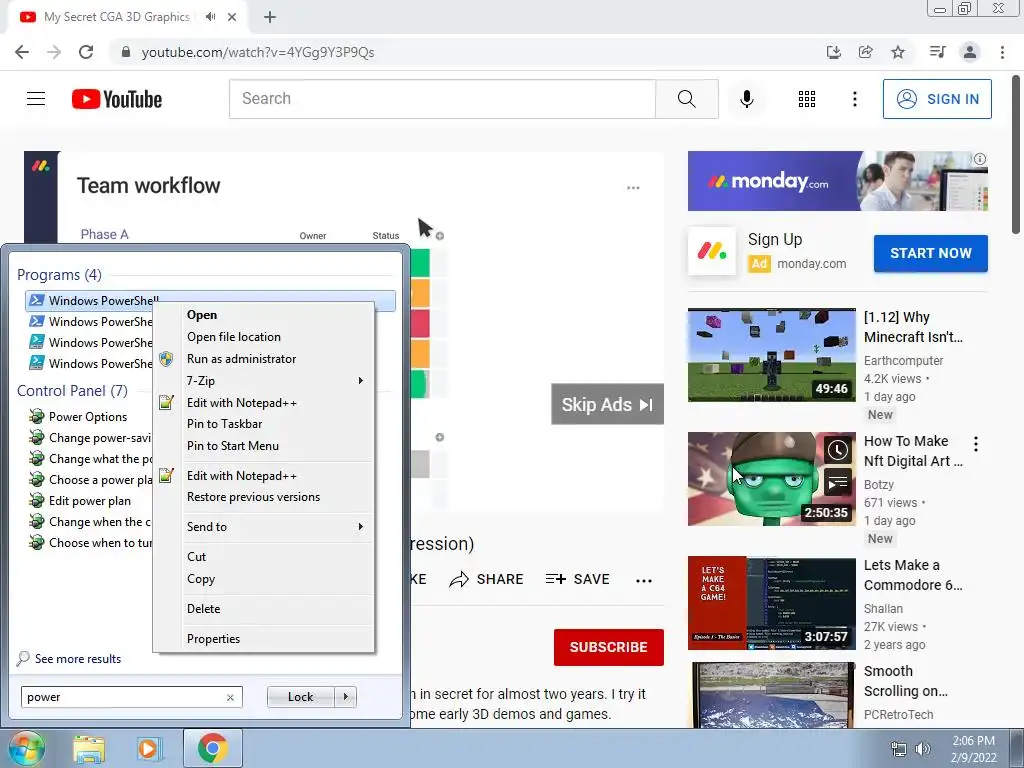Open Minecraft video thumbnail 49:46
1024x768 pixels.
pos(771,355)
